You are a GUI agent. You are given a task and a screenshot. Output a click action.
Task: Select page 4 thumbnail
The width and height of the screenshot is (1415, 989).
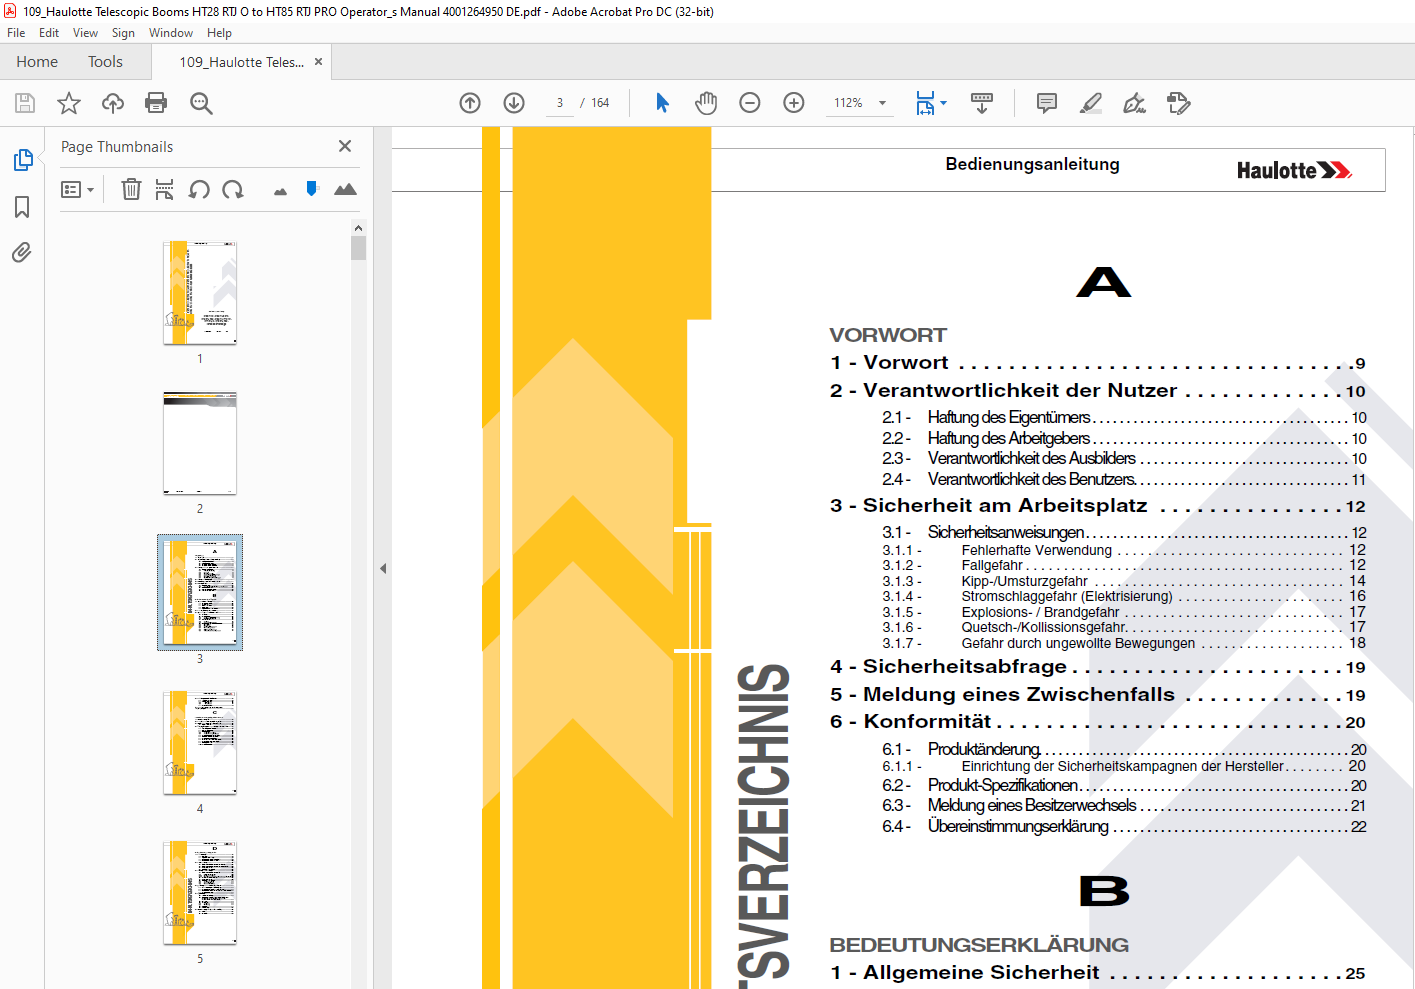click(x=200, y=743)
